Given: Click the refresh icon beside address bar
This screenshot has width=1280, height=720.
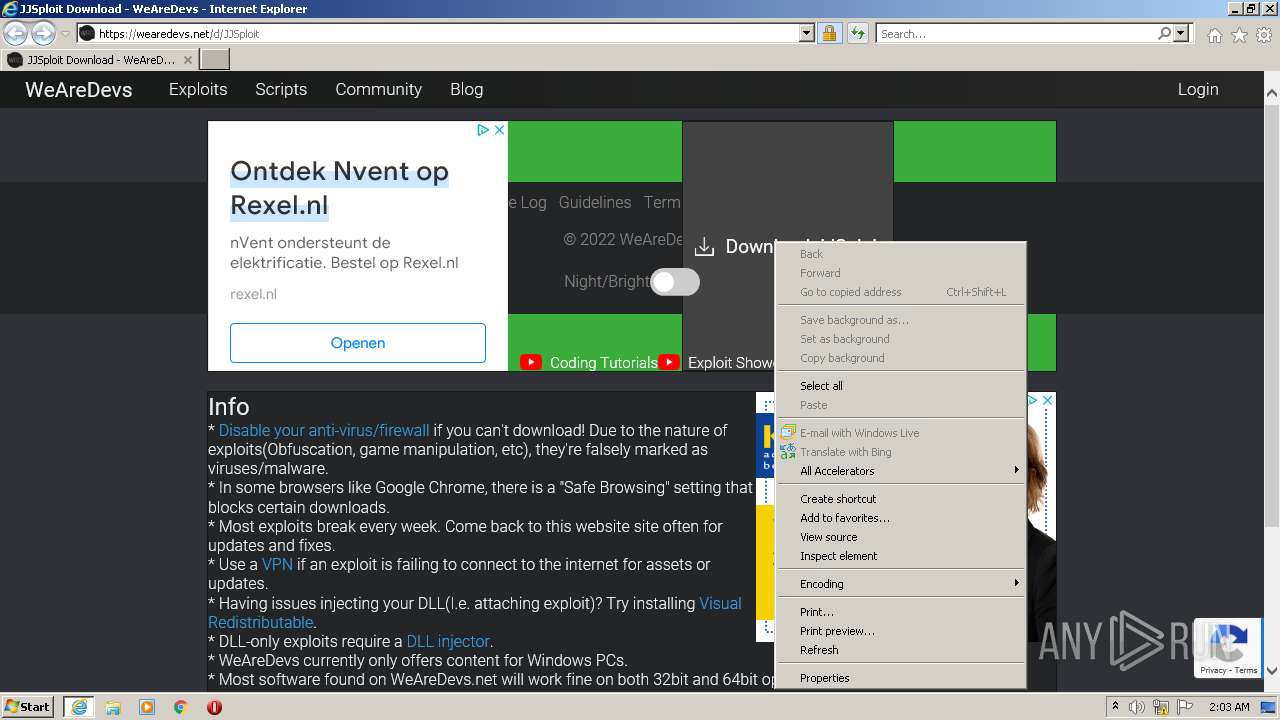Looking at the screenshot, I should 857,33.
